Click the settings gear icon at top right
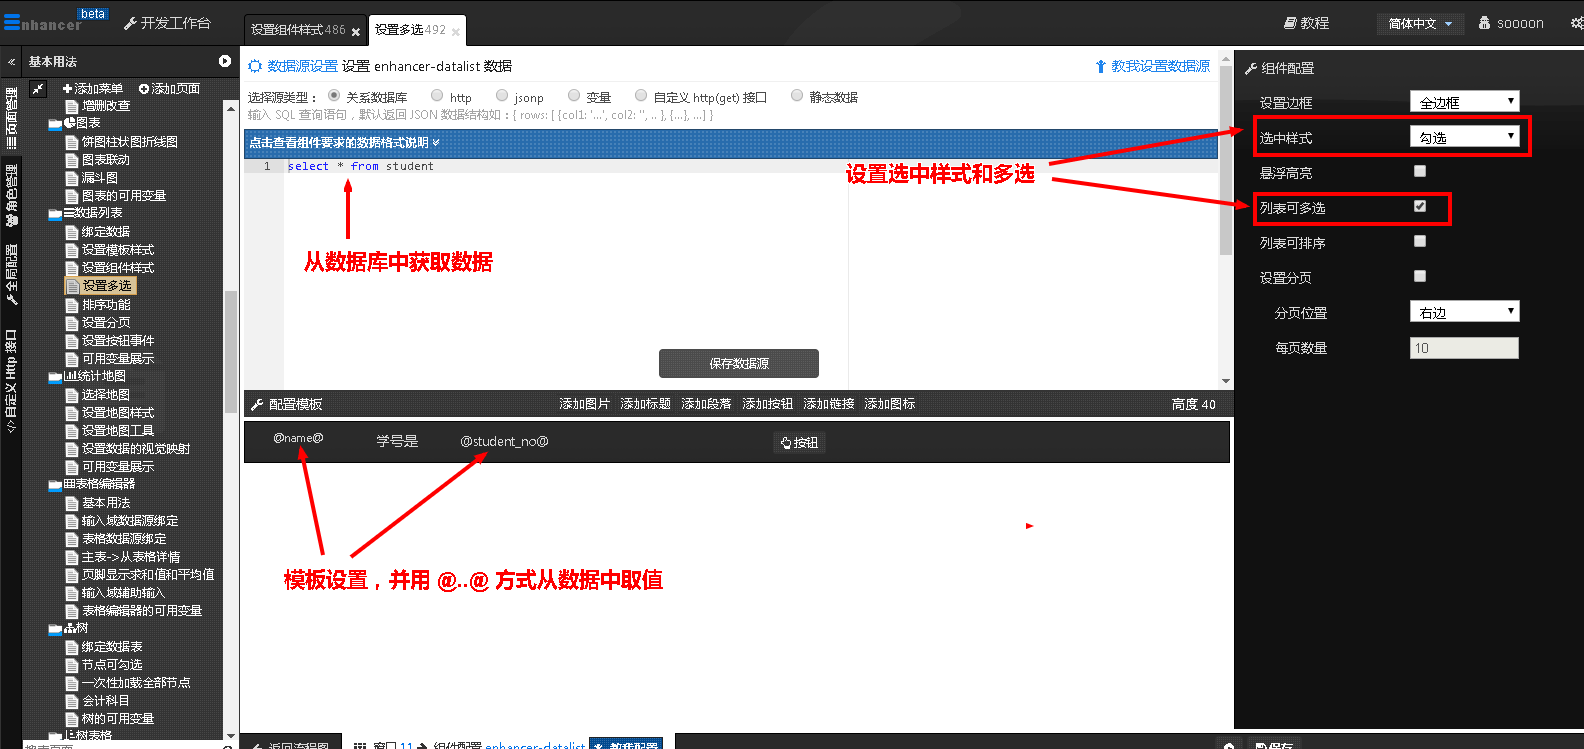 [1576, 23]
